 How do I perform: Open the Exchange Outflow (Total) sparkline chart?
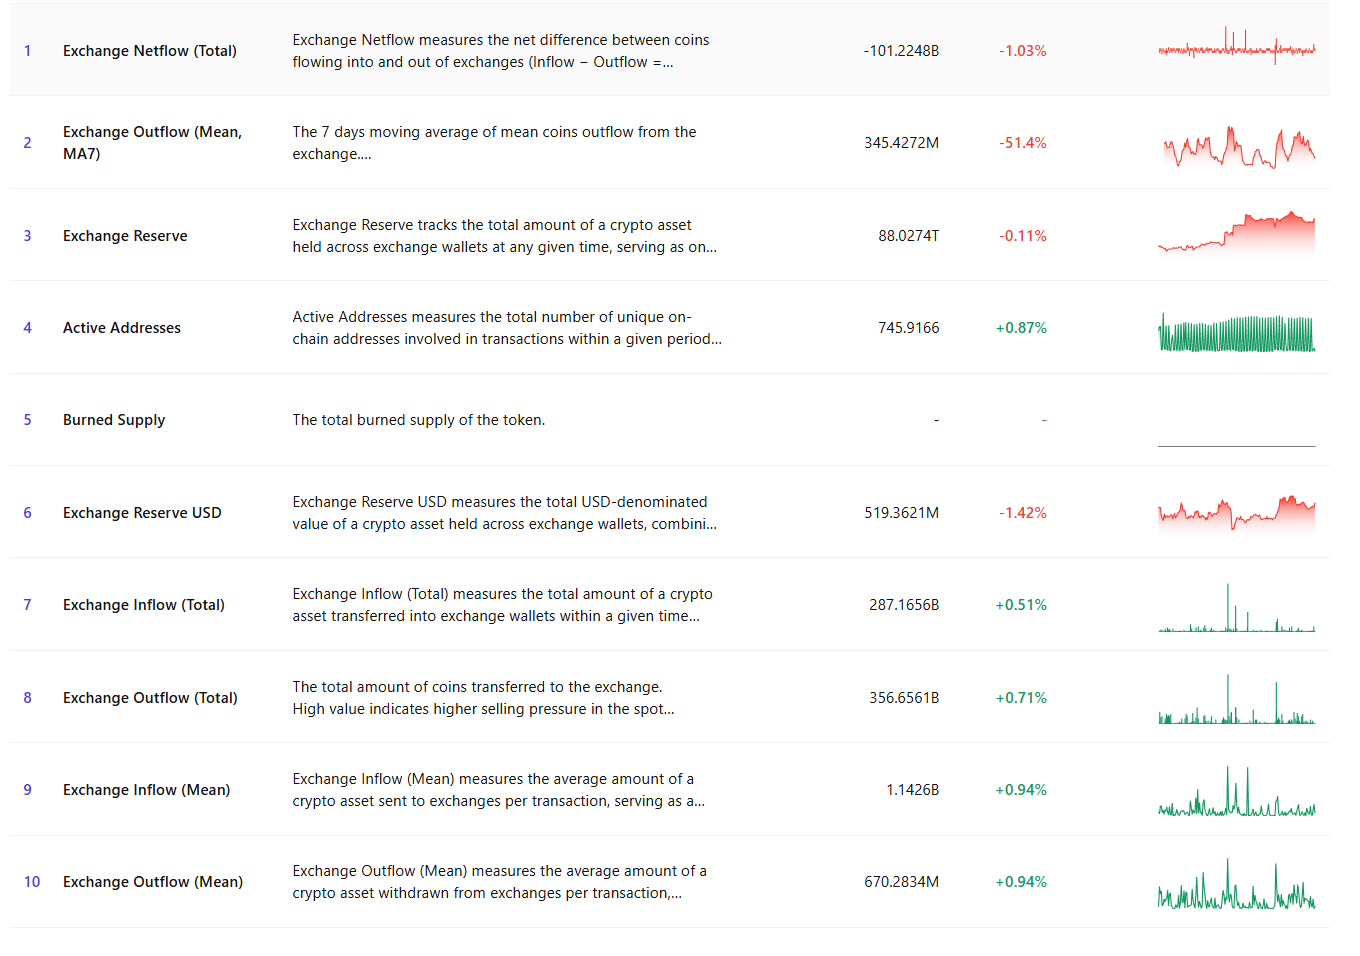point(1236,699)
